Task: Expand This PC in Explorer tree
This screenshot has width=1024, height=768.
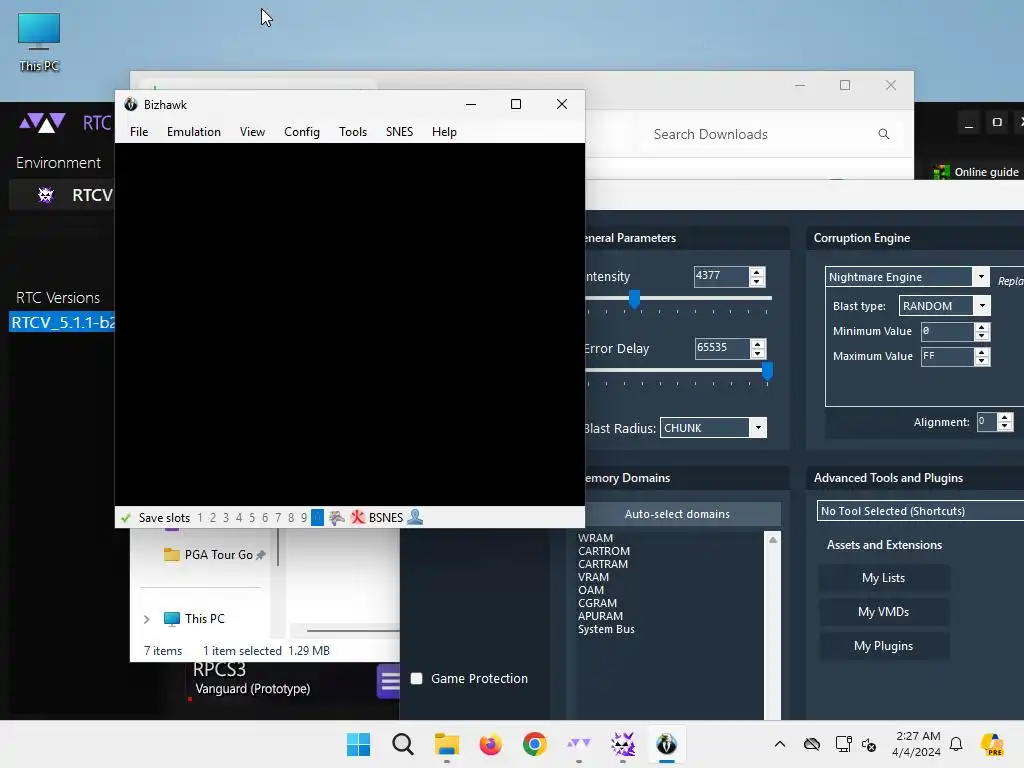Action: 147,619
